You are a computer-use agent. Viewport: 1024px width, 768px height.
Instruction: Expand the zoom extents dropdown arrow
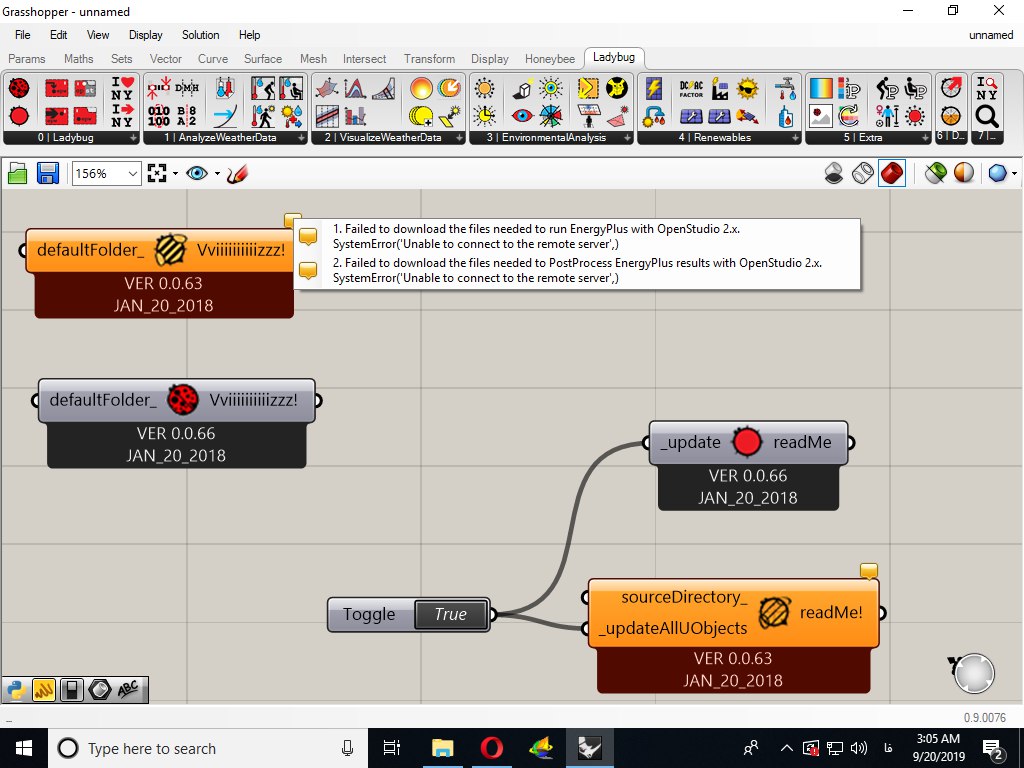coord(175,174)
